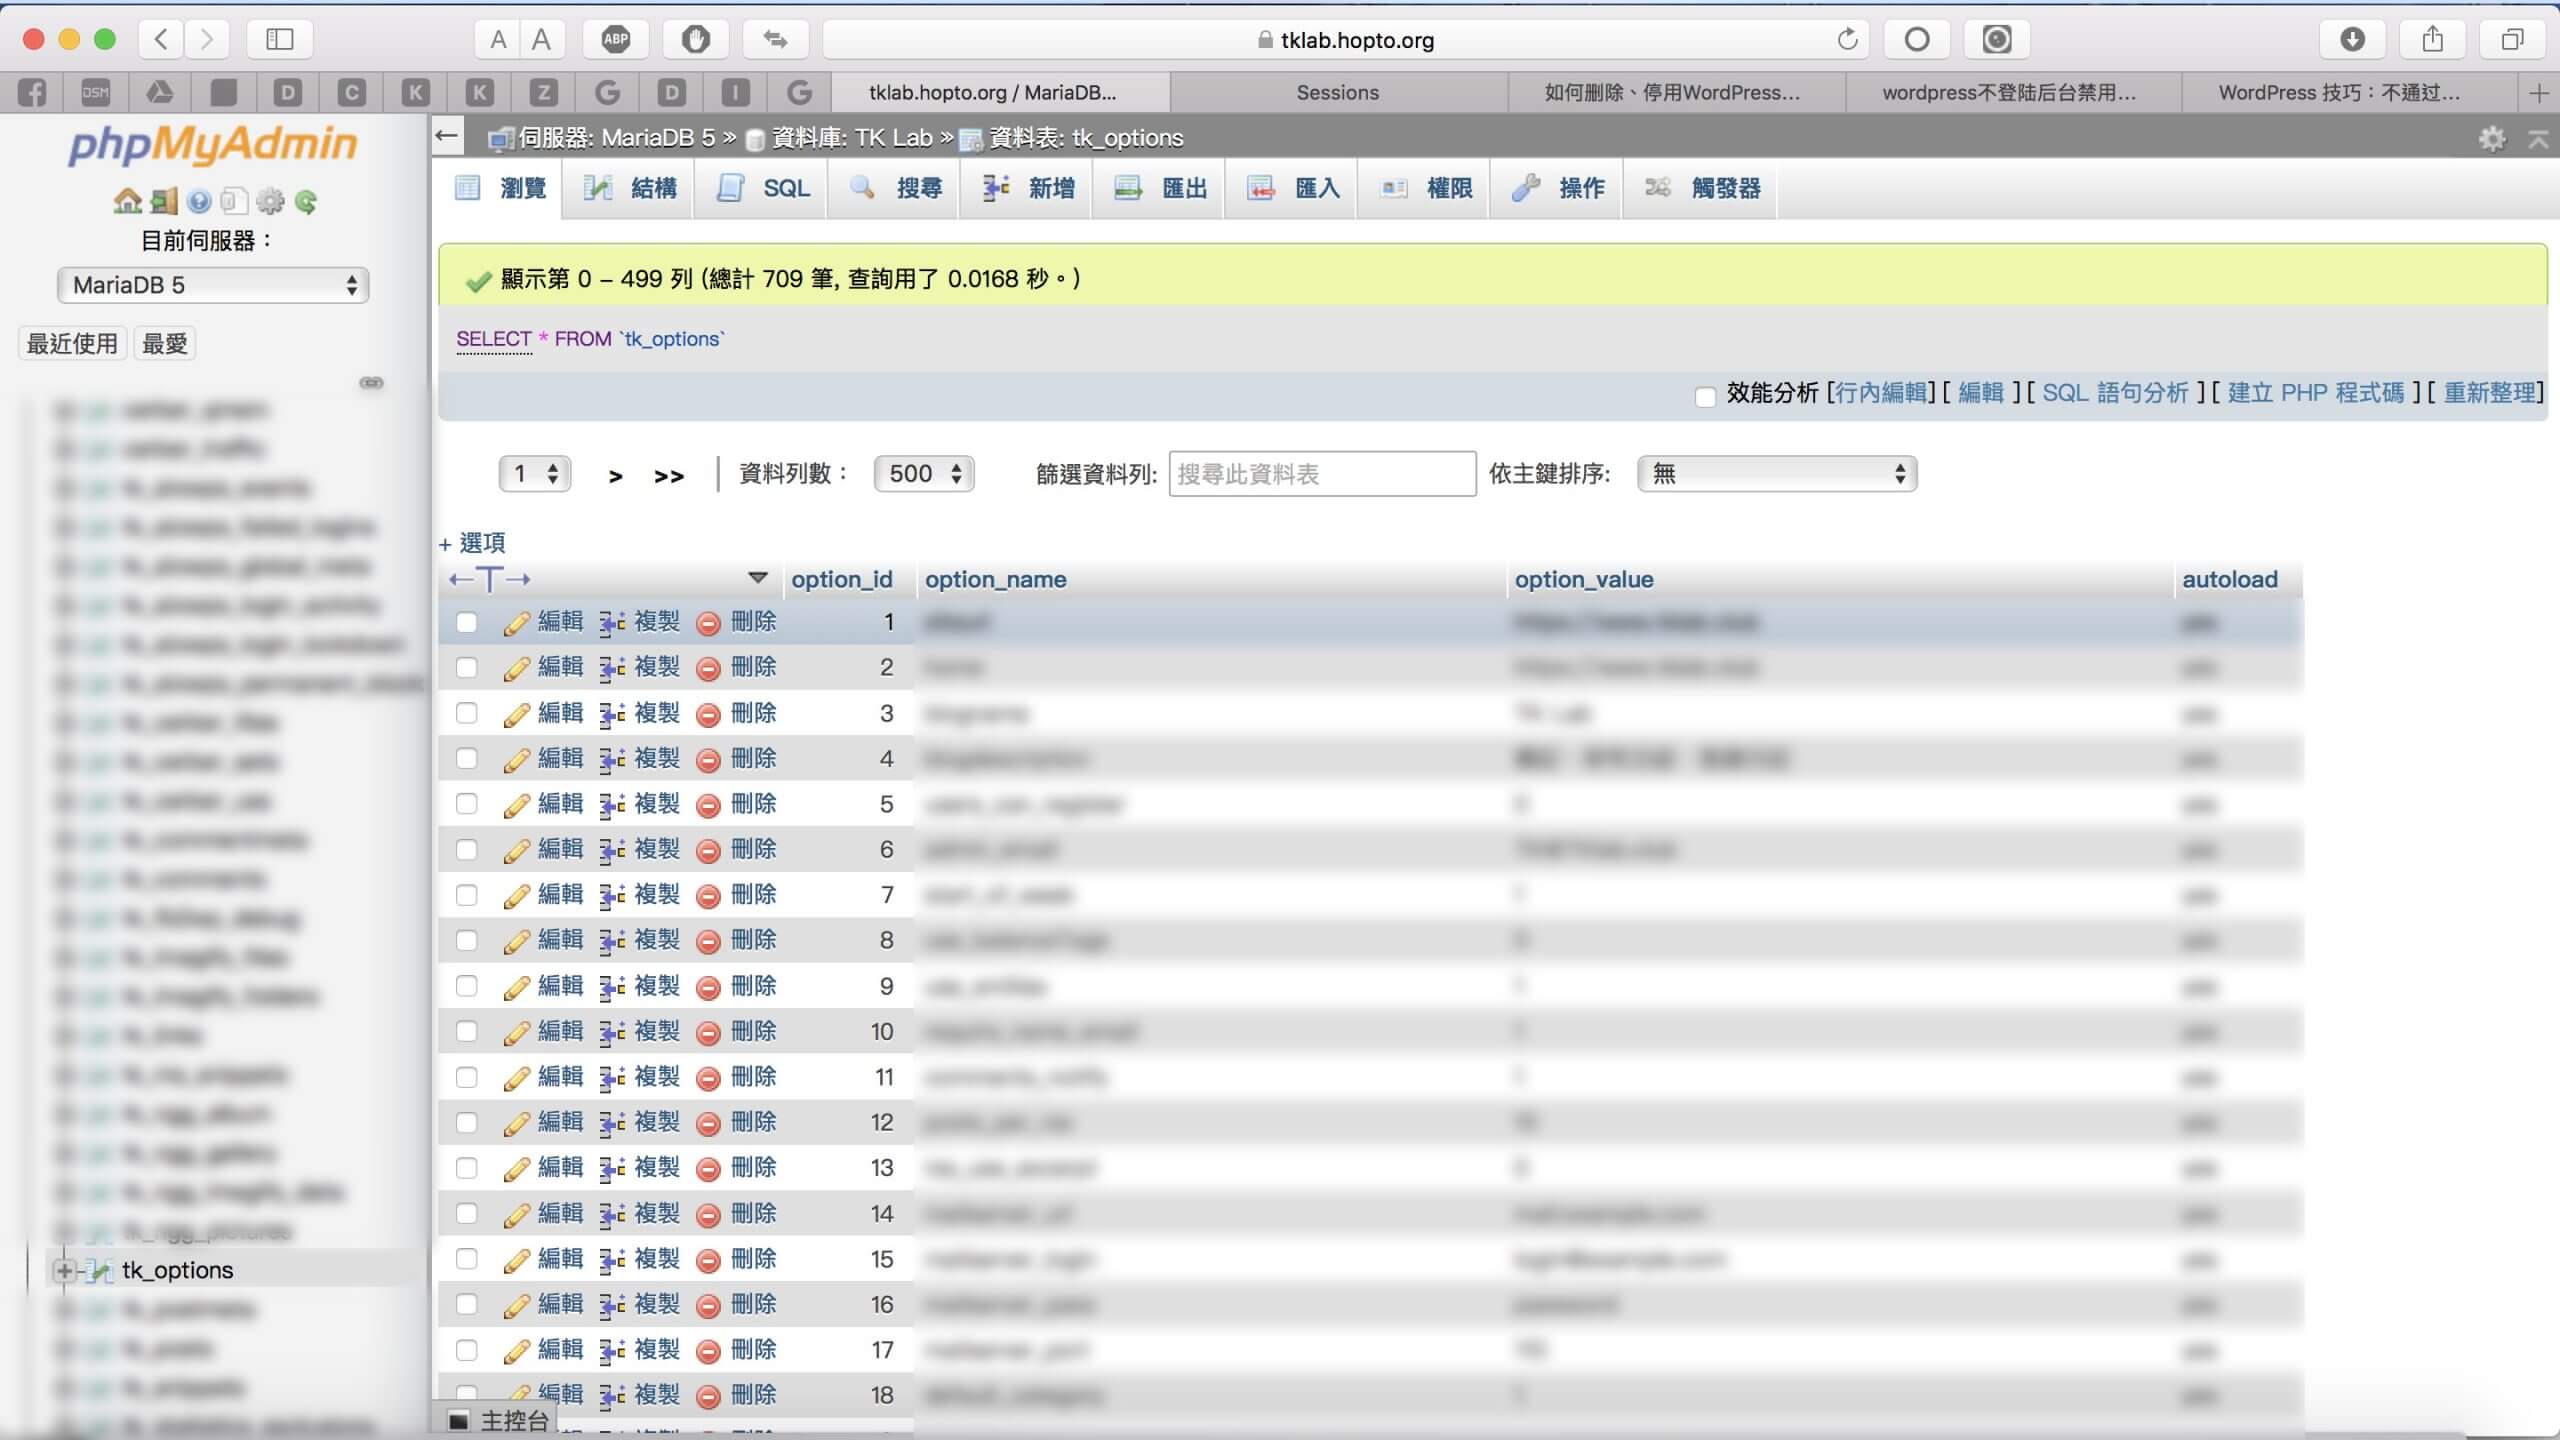2560x1440 pixels.
Task: Click the Adblock Plus ABP toolbar icon
Action: [x=616, y=40]
